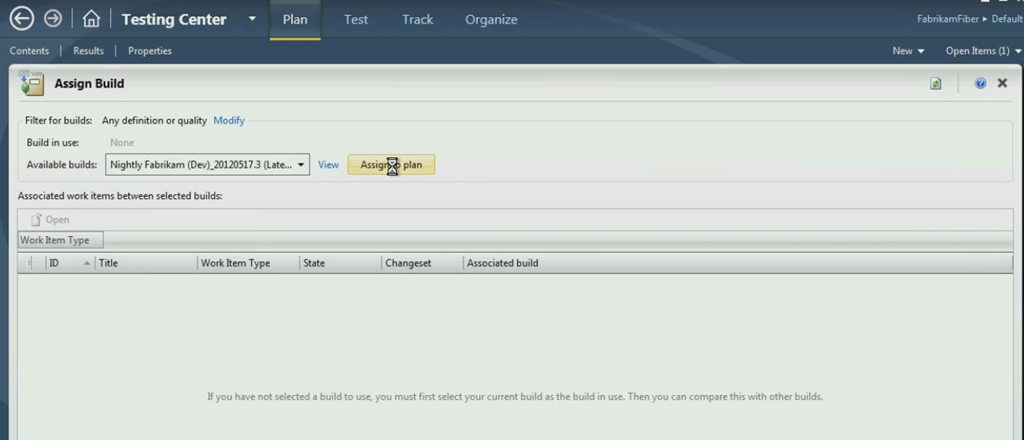Open help with the blue question icon
The width and height of the screenshot is (1024, 440).
coord(980,84)
